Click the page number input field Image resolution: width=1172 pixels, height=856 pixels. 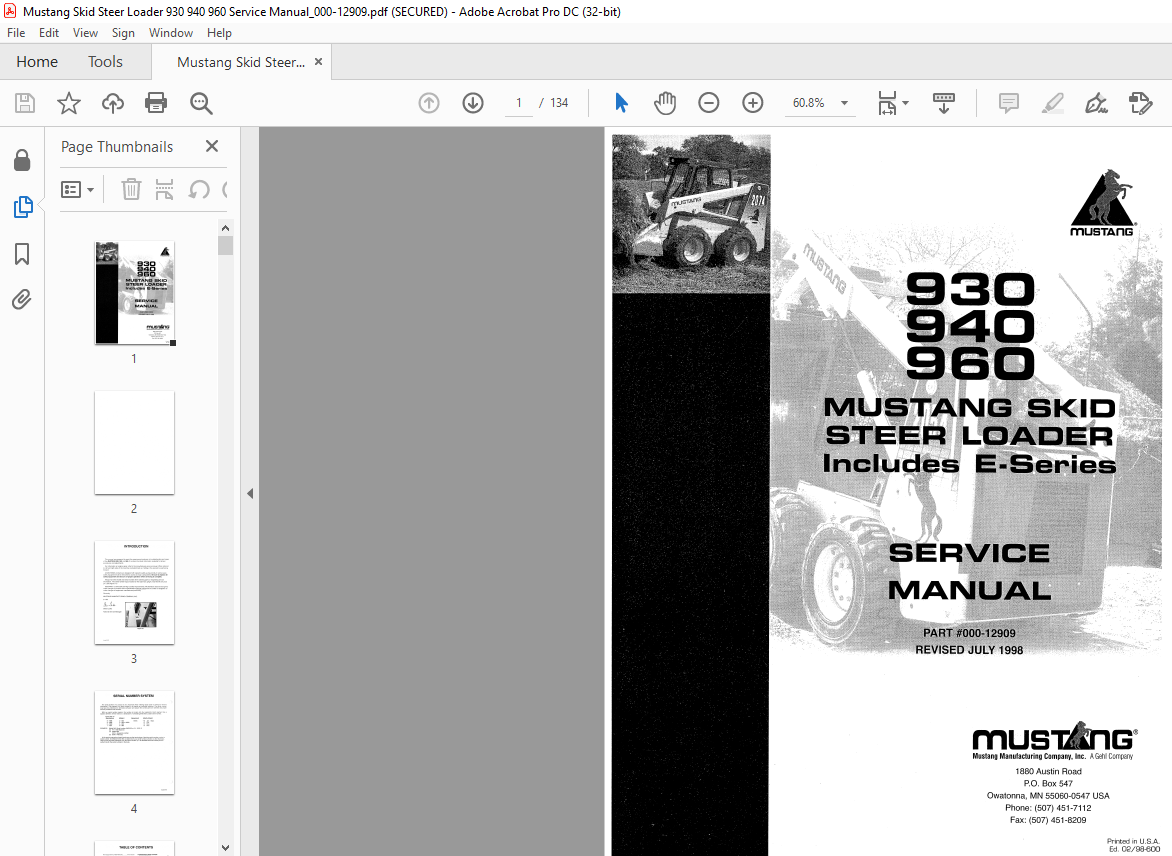[519, 103]
